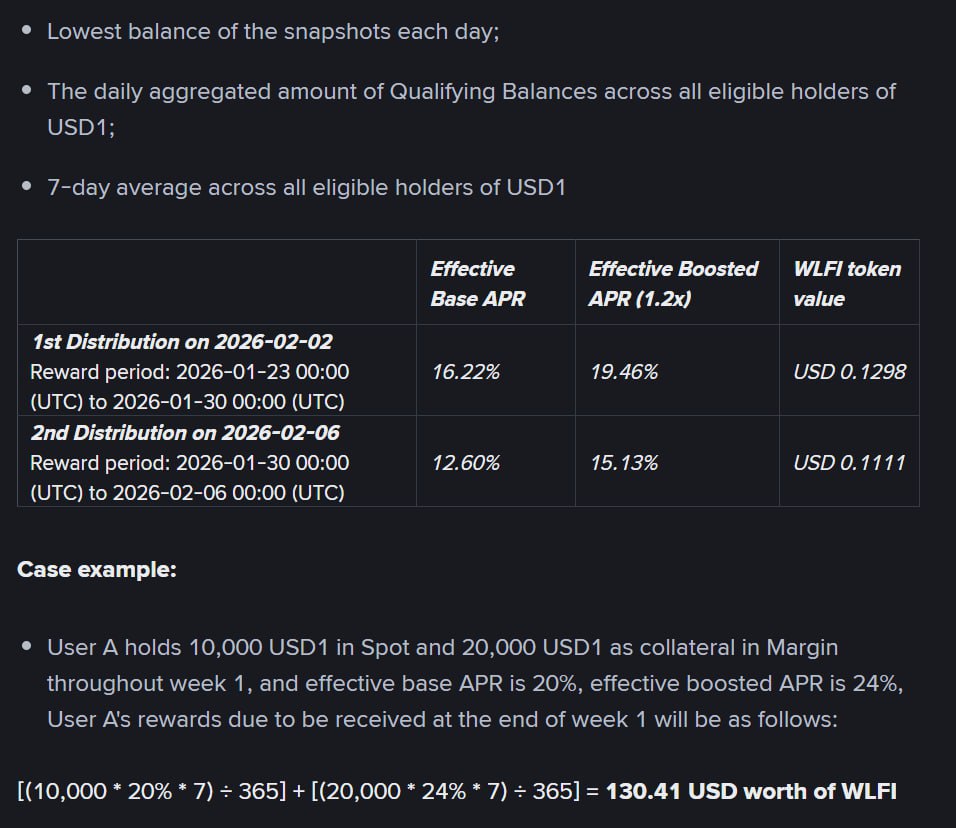
Task: Click the 'Case example:' heading
Action: [97, 570]
